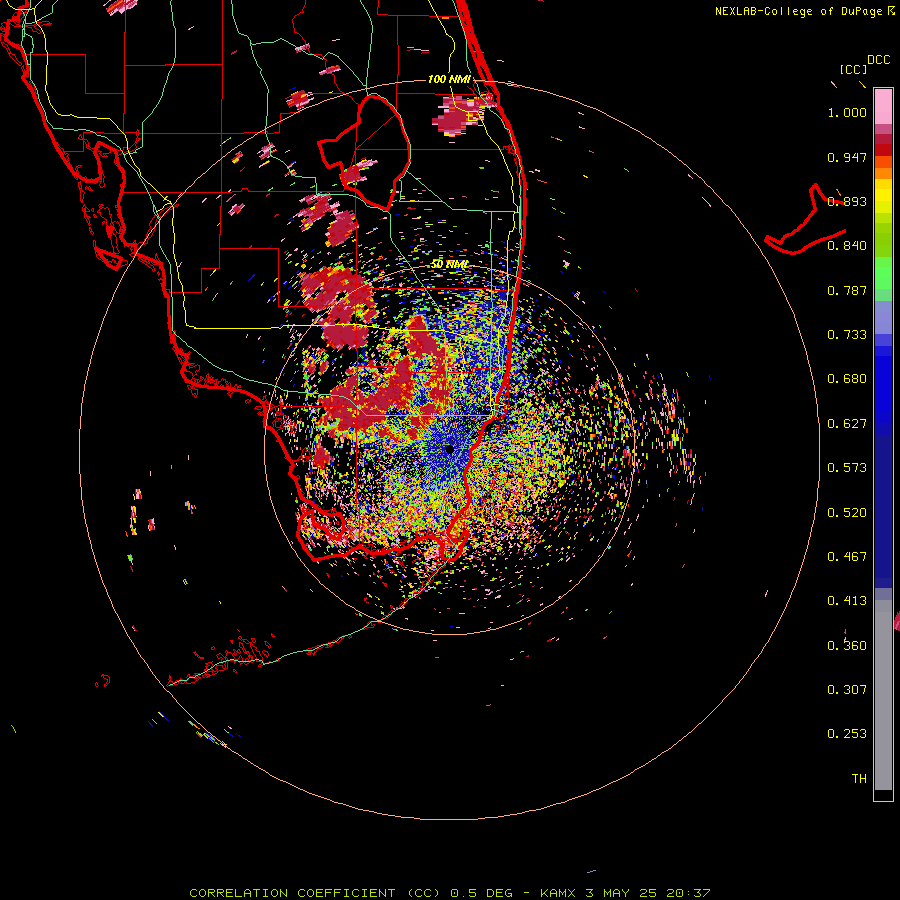Select the 0.840 scale value
This screenshot has height=900, width=900.
[847, 246]
